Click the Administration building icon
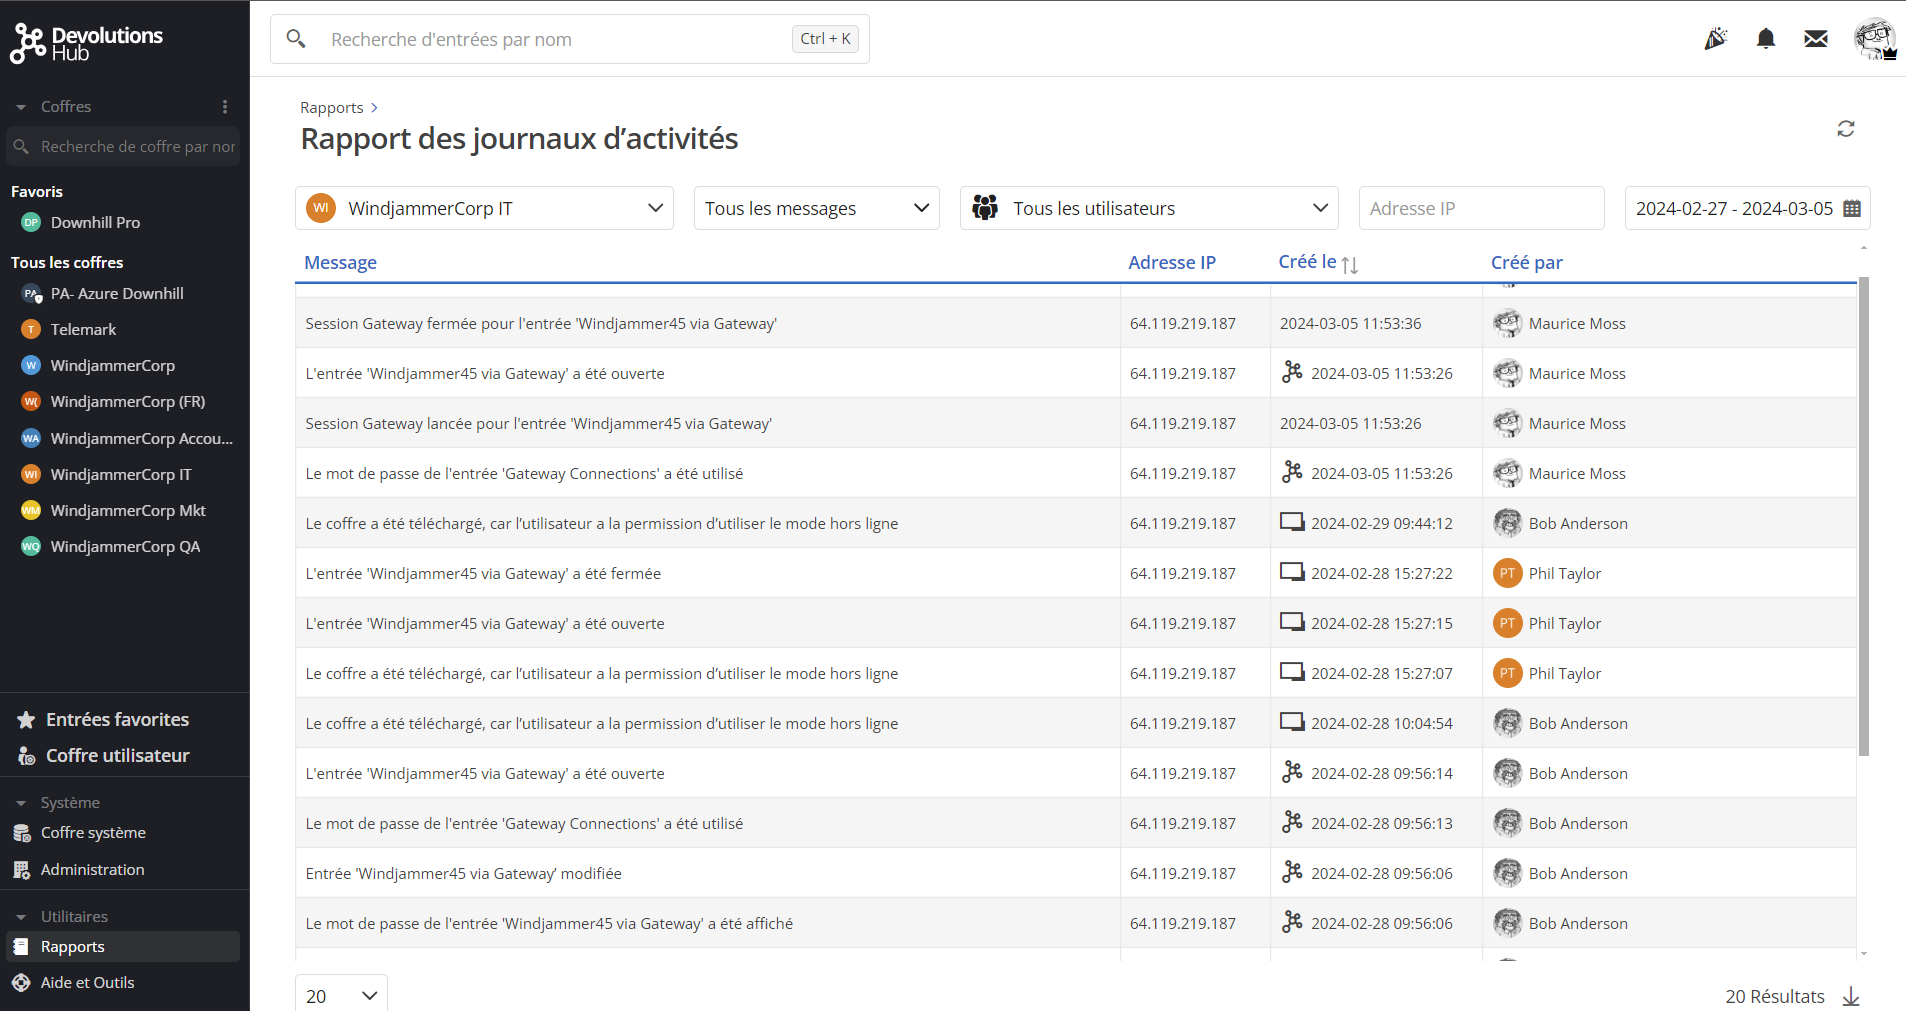Image resolution: width=1906 pixels, height=1011 pixels. coord(22,870)
